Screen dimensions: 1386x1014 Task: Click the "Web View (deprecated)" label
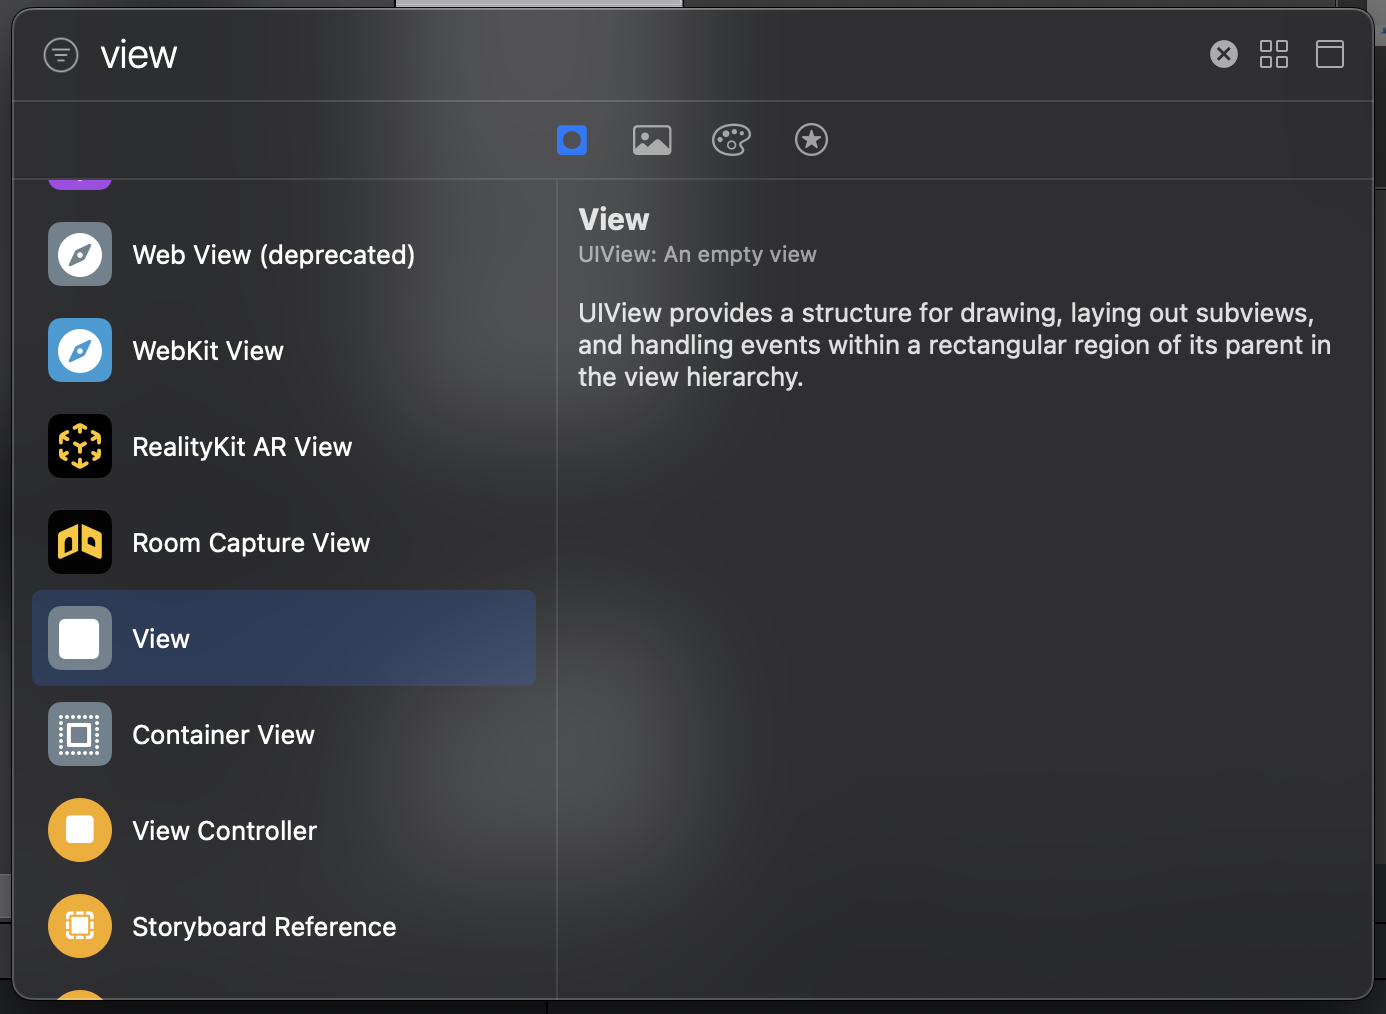273,255
